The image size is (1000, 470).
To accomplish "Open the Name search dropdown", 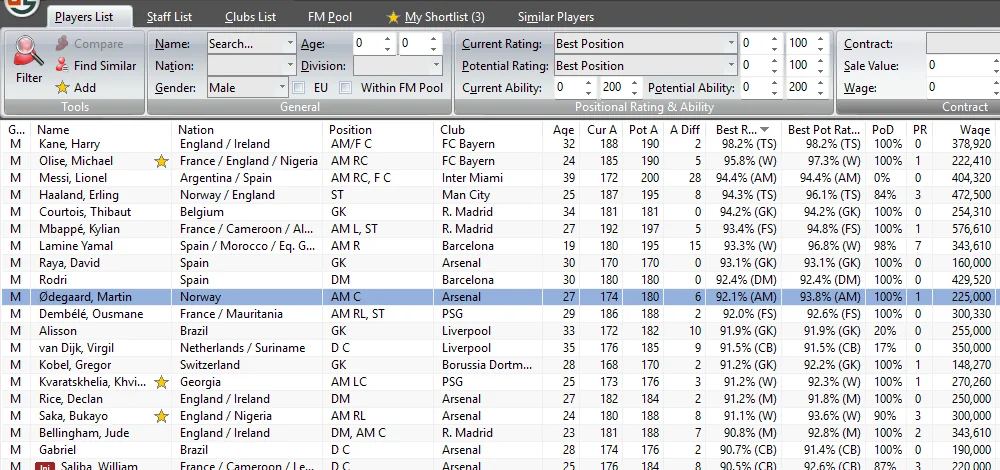I will (291, 44).
